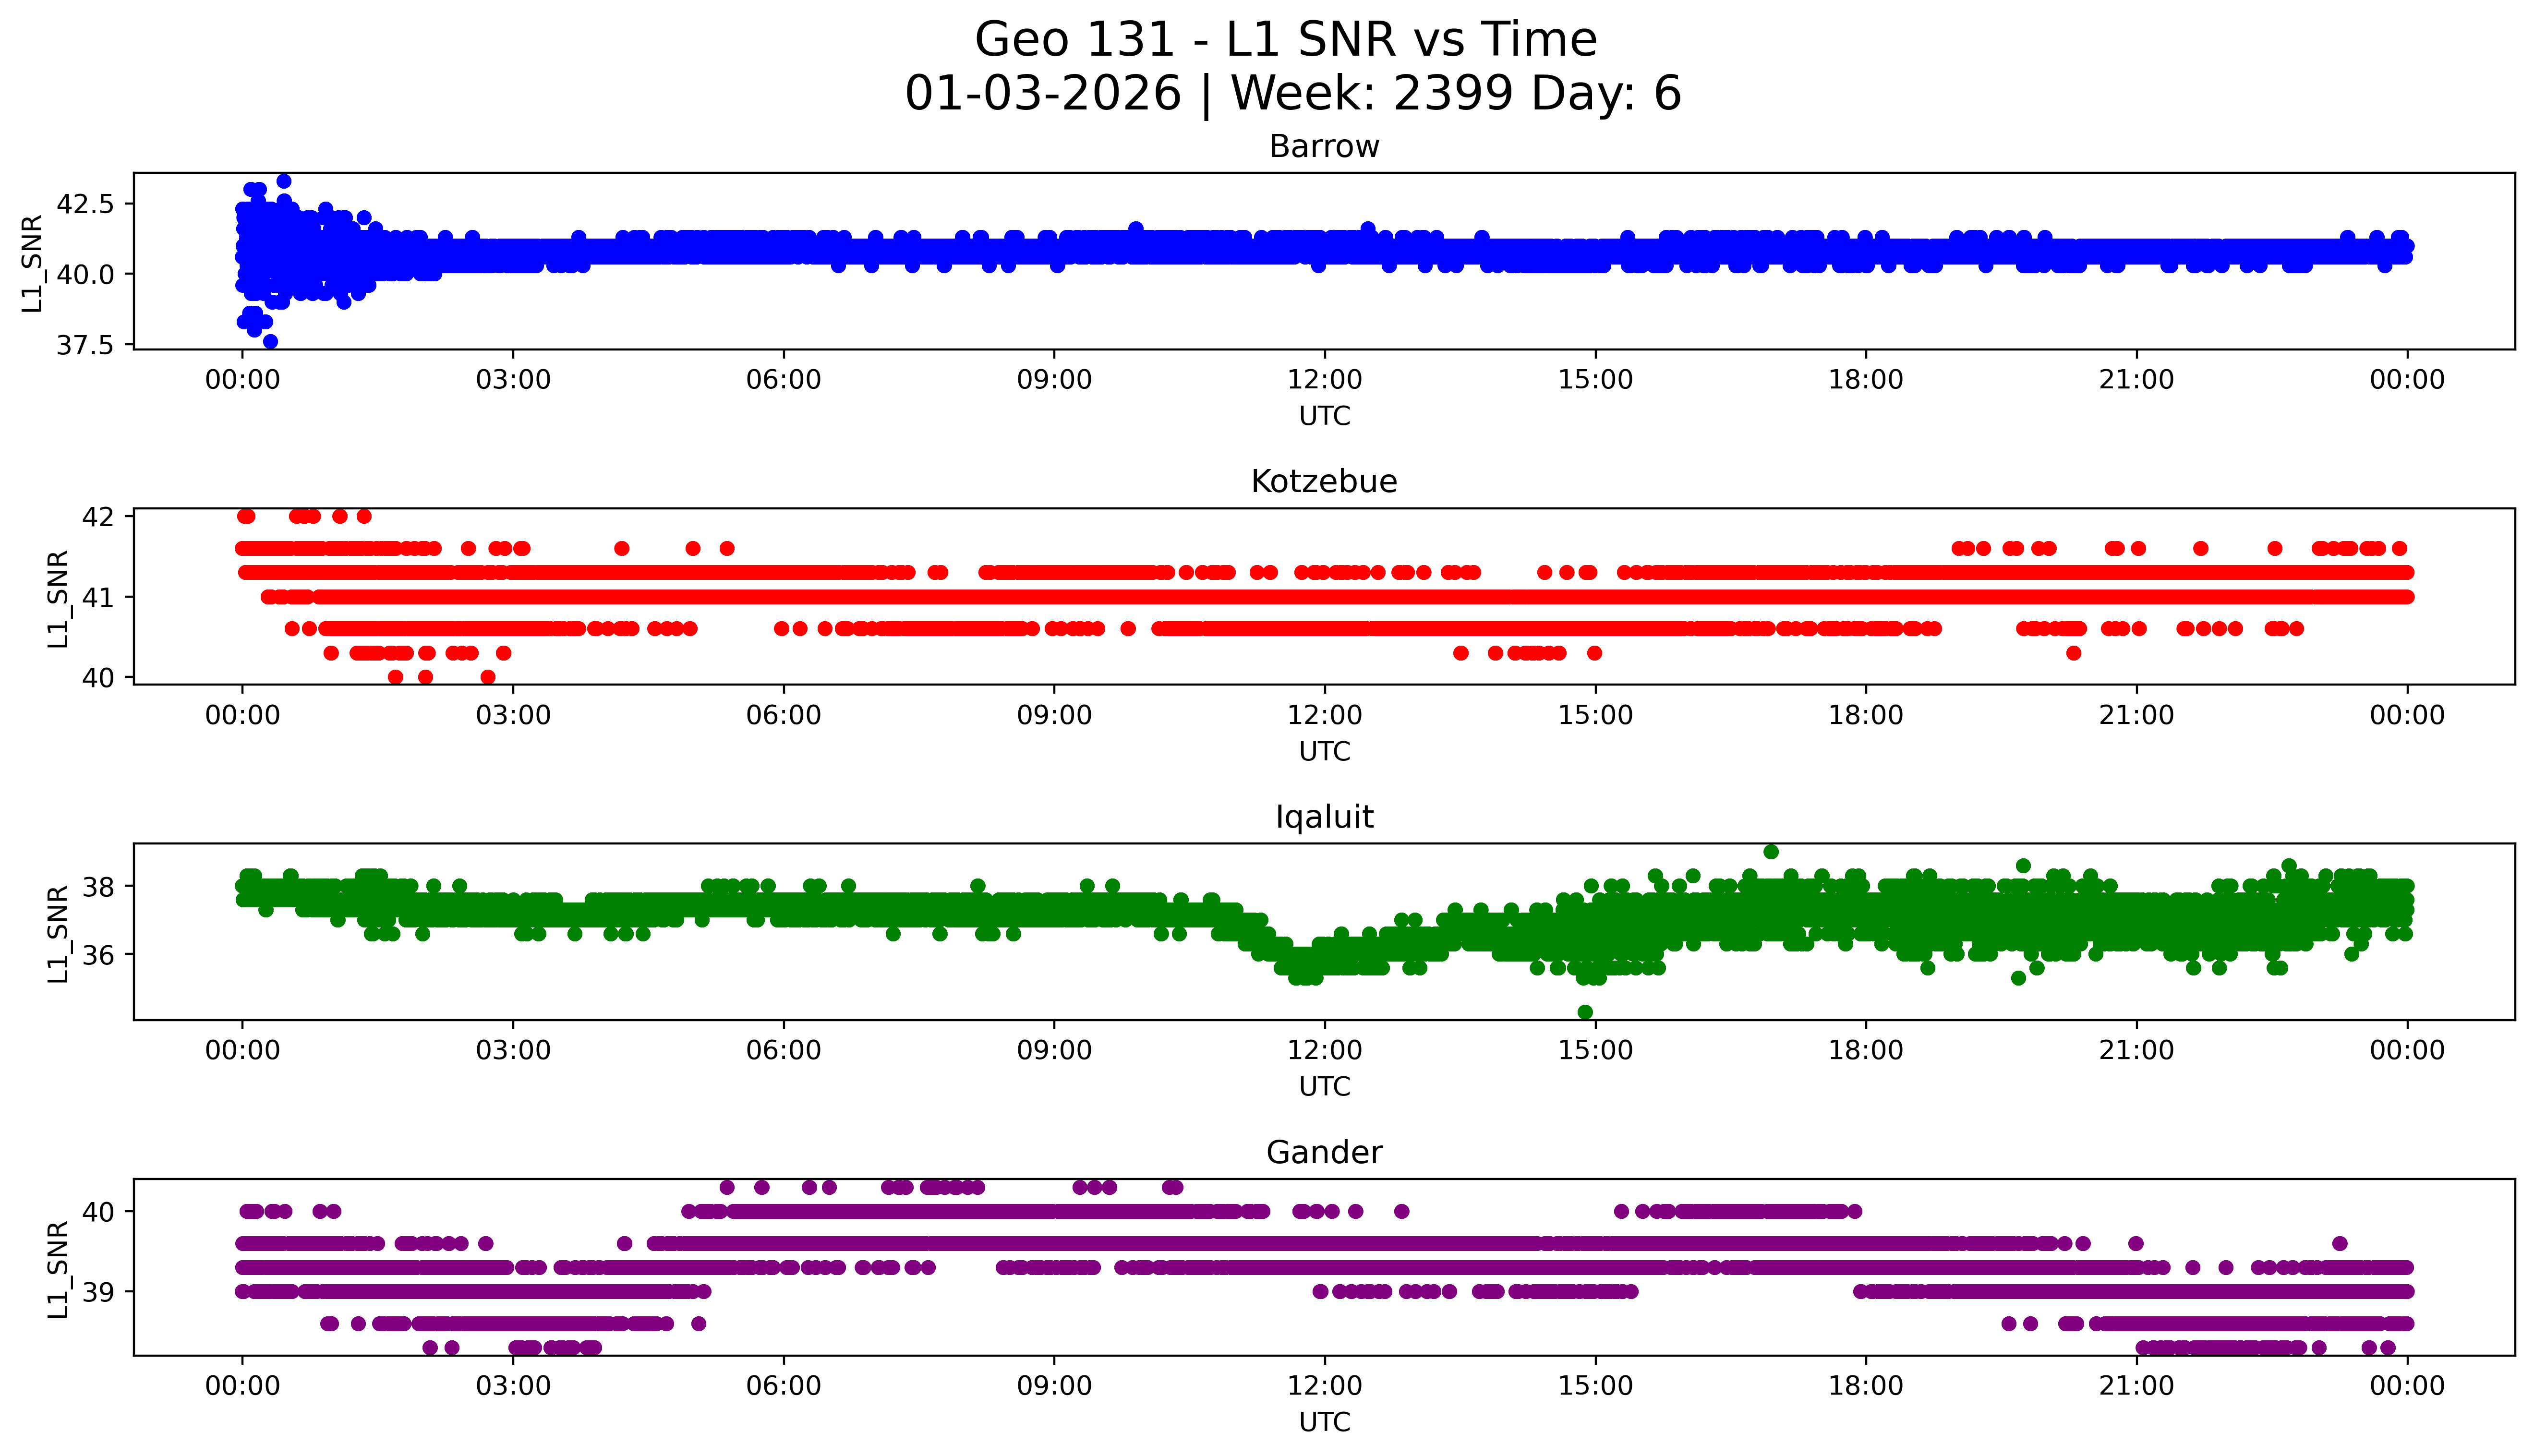The image size is (2534, 1456).
Task: Click the 06:00 tick under Barrow plot
Action: pyautogui.click(x=783, y=380)
